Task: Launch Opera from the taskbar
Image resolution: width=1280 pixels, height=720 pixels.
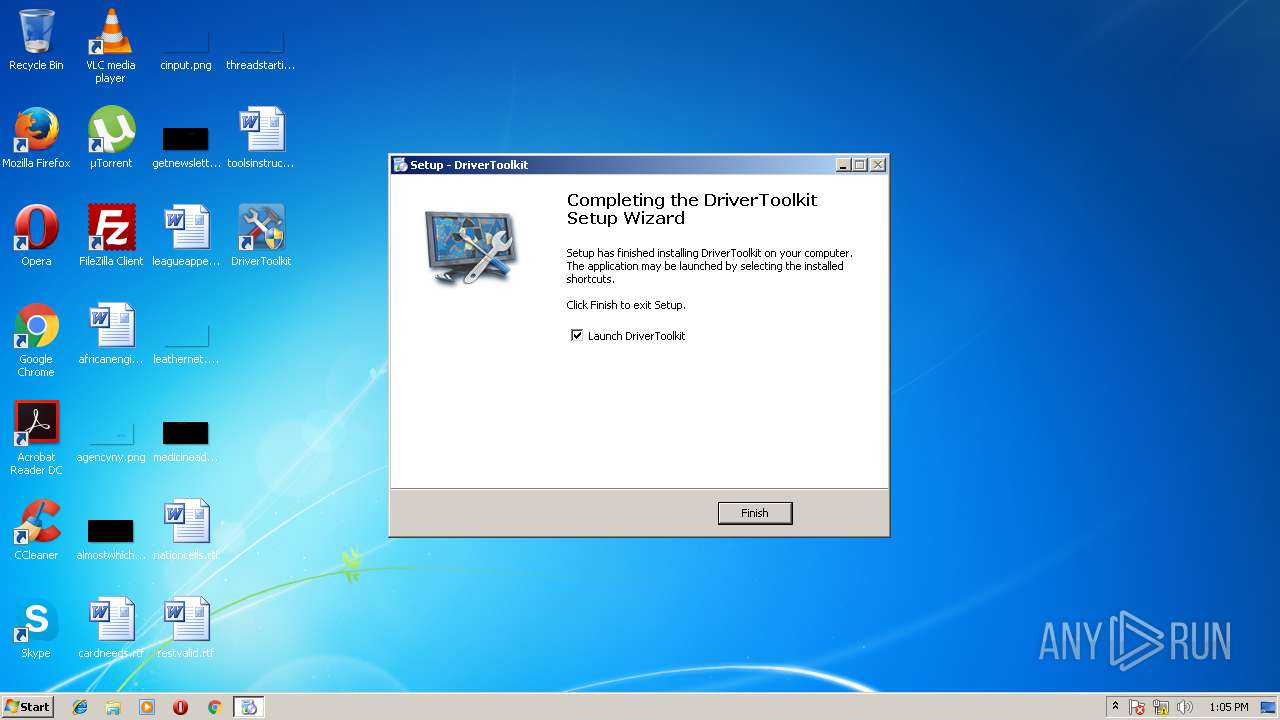Action: [180, 707]
